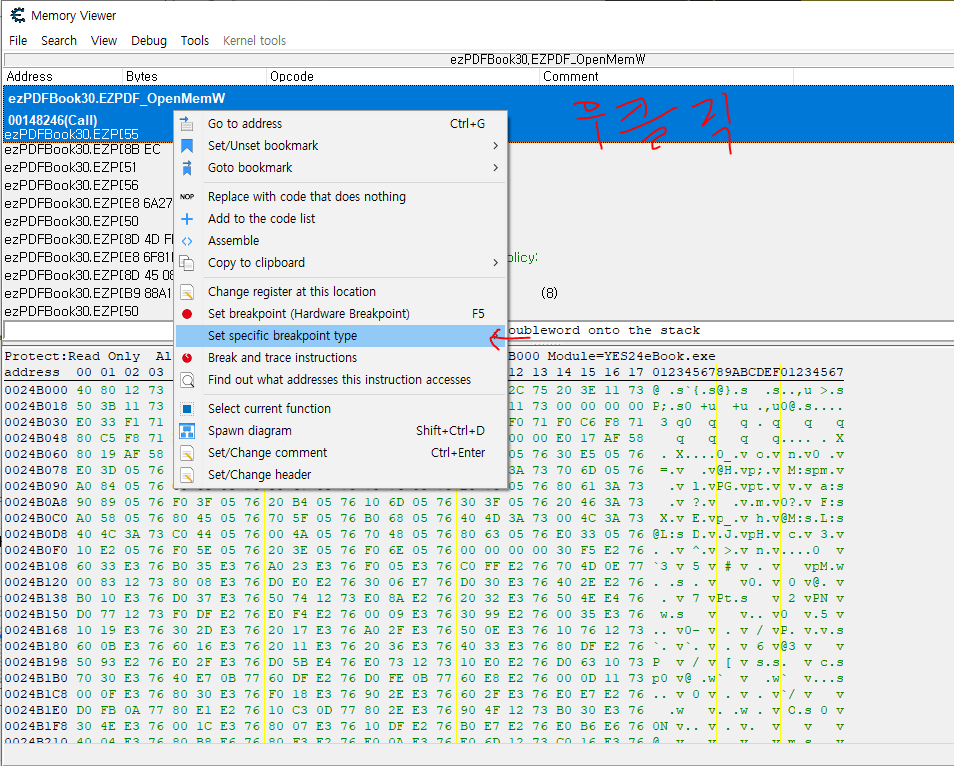
Task: Click the Spawn diagram icon
Action: click(x=187, y=431)
